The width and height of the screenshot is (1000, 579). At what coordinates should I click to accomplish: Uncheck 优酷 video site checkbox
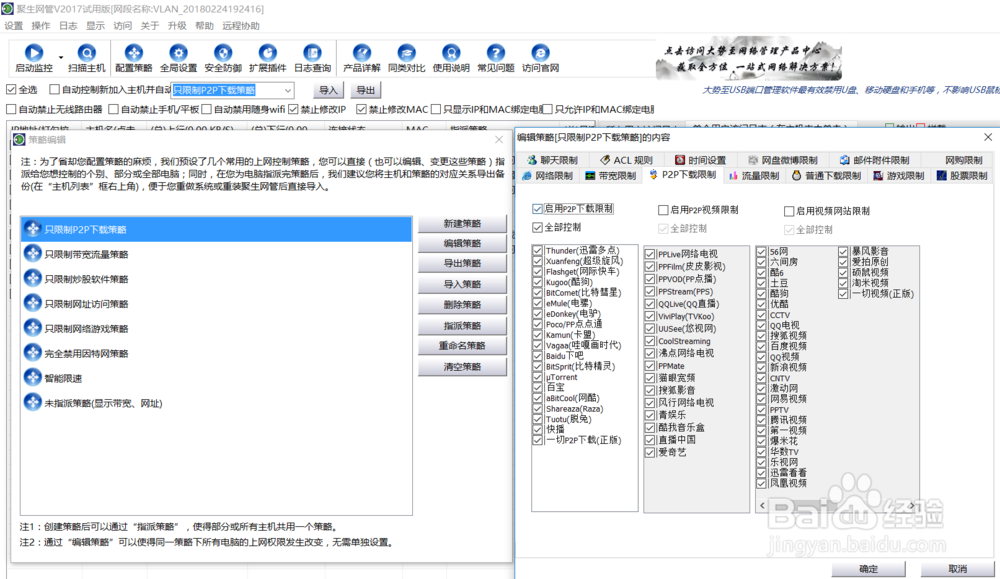coord(761,304)
